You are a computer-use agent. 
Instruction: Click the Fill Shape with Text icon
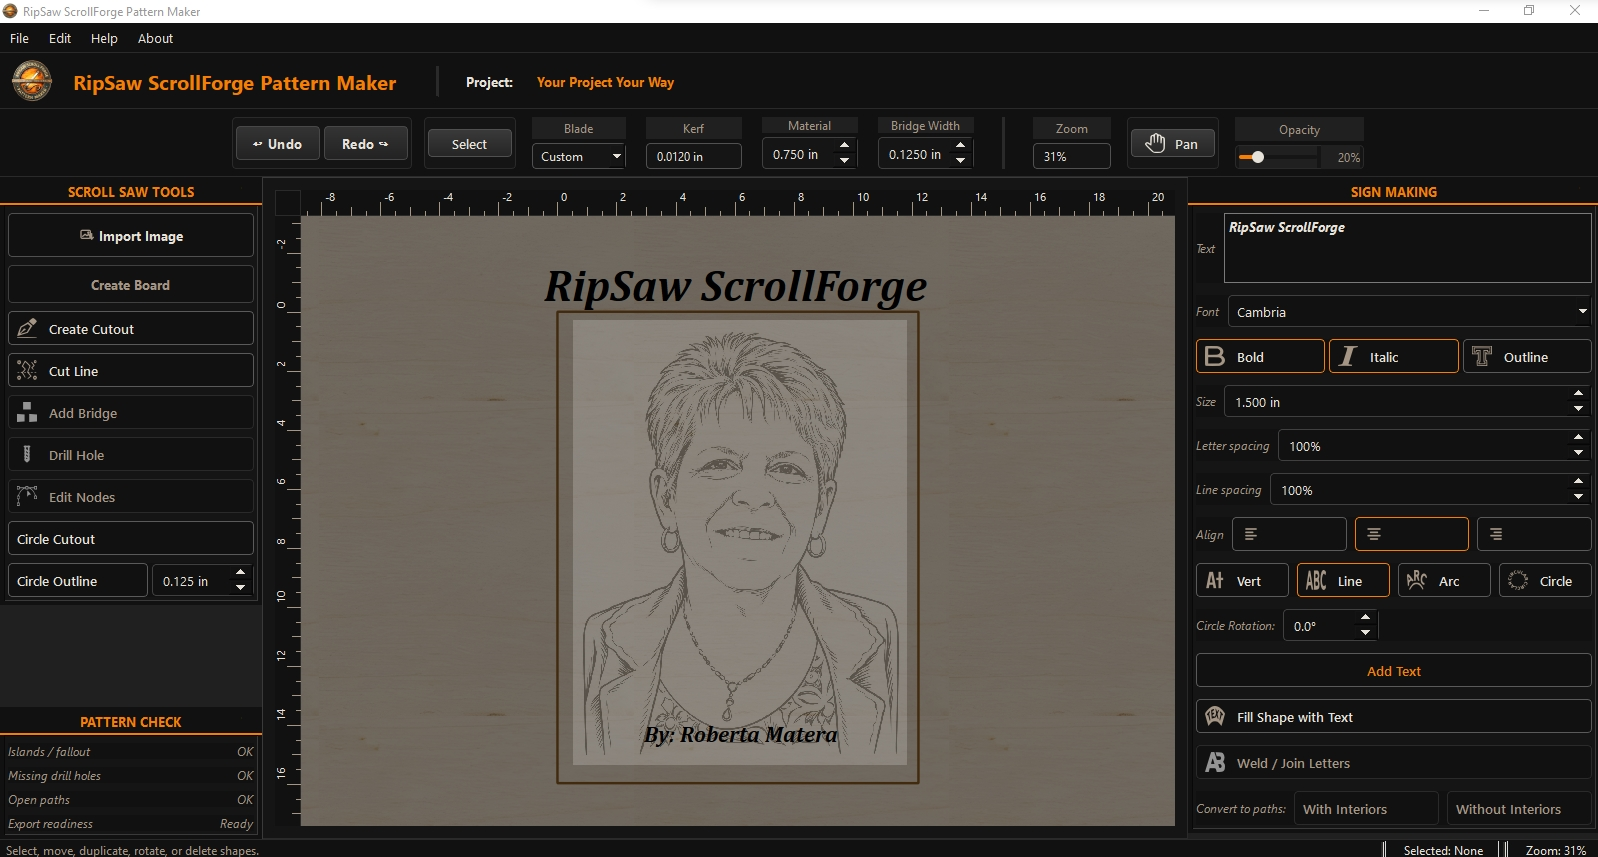pyautogui.click(x=1215, y=716)
